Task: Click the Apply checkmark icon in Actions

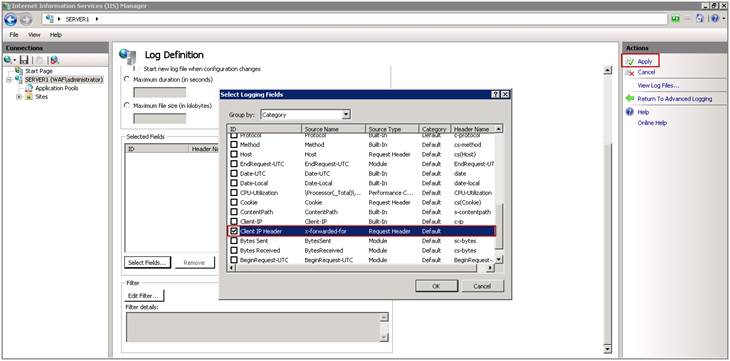Action: [x=630, y=61]
